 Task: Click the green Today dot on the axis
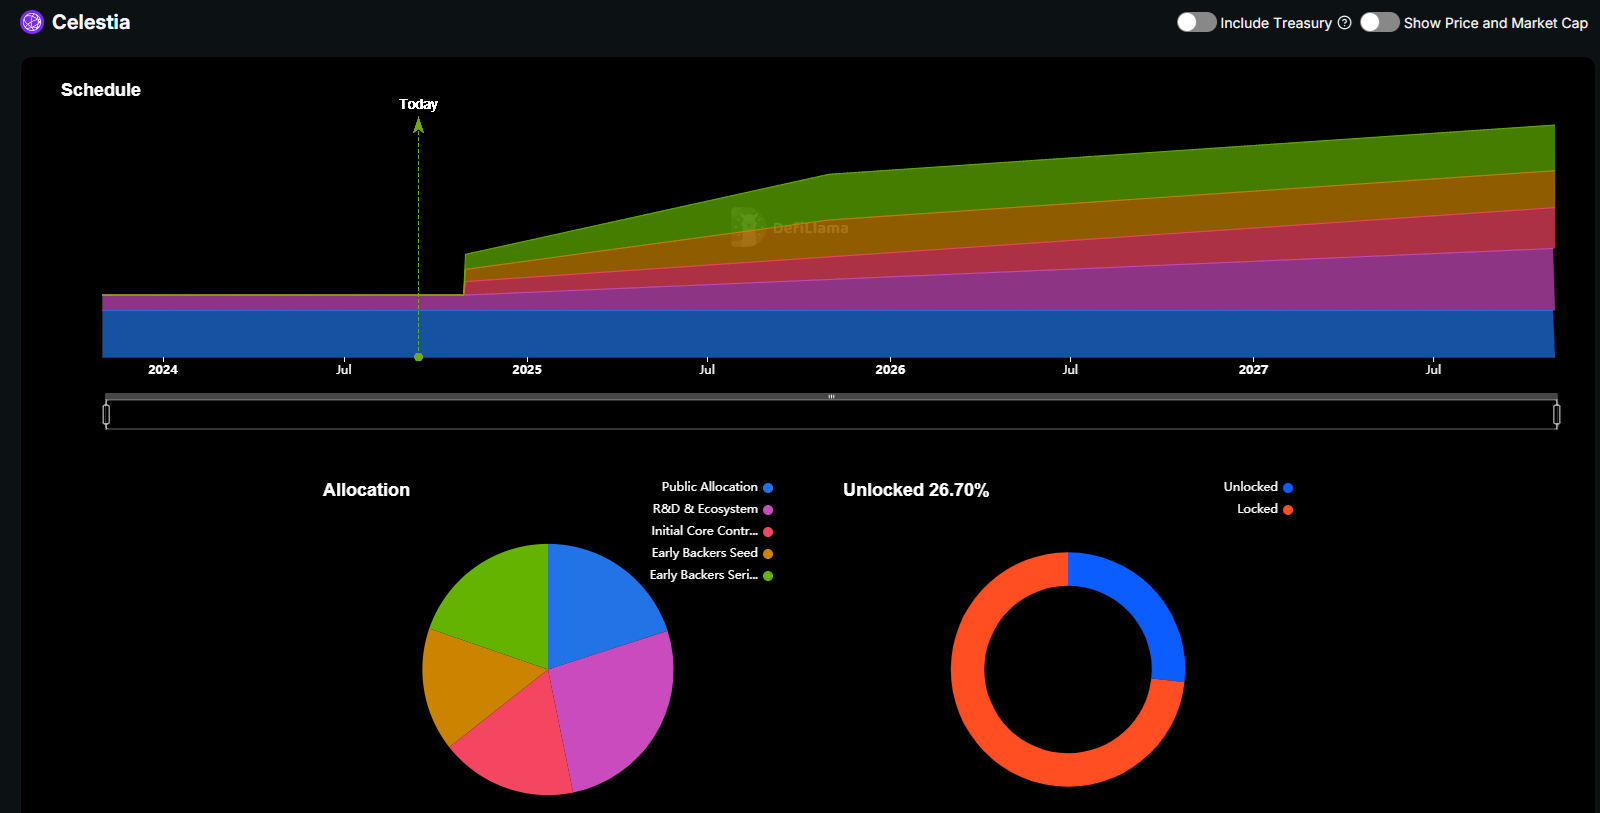(x=418, y=357)
